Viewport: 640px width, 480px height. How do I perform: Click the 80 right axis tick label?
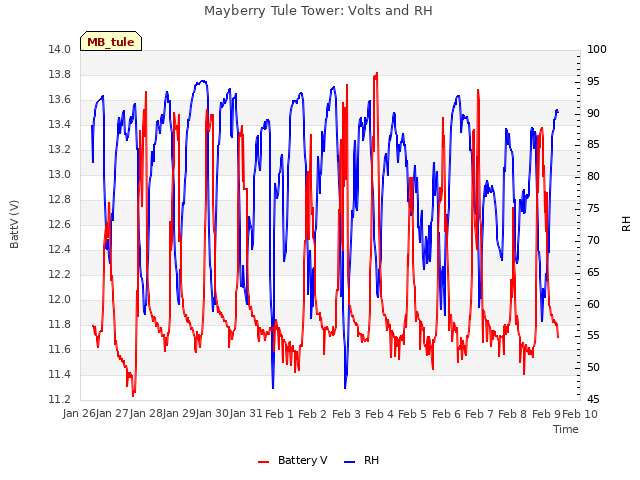point(593,177)
